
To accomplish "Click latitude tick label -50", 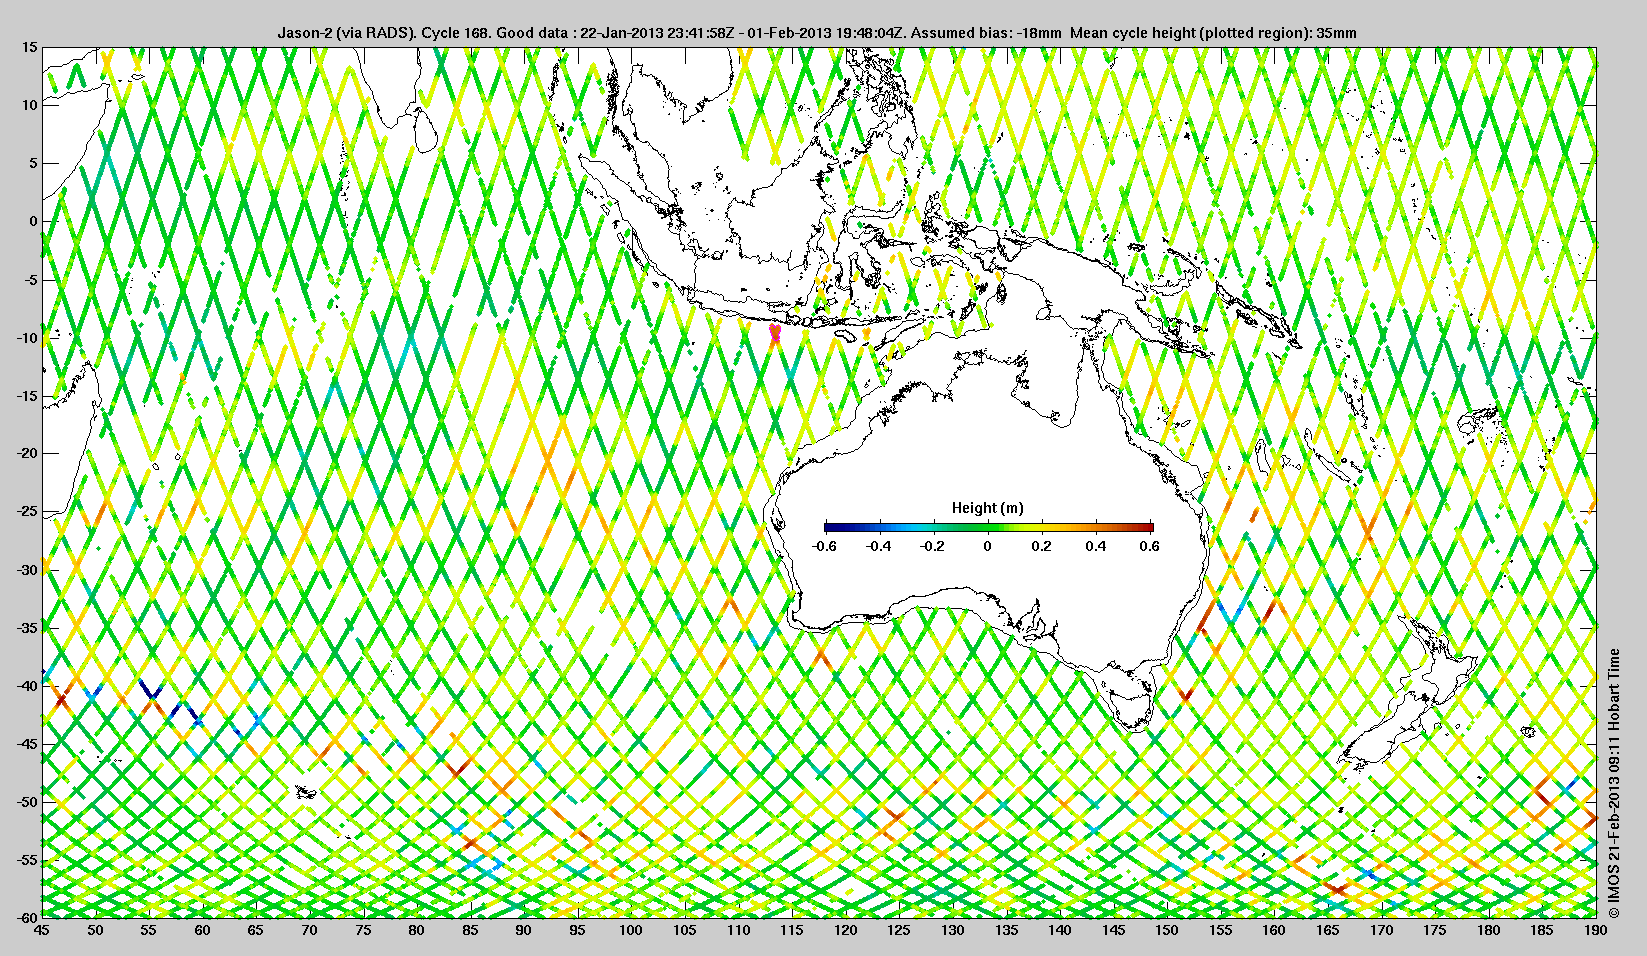I will [27, 802].
